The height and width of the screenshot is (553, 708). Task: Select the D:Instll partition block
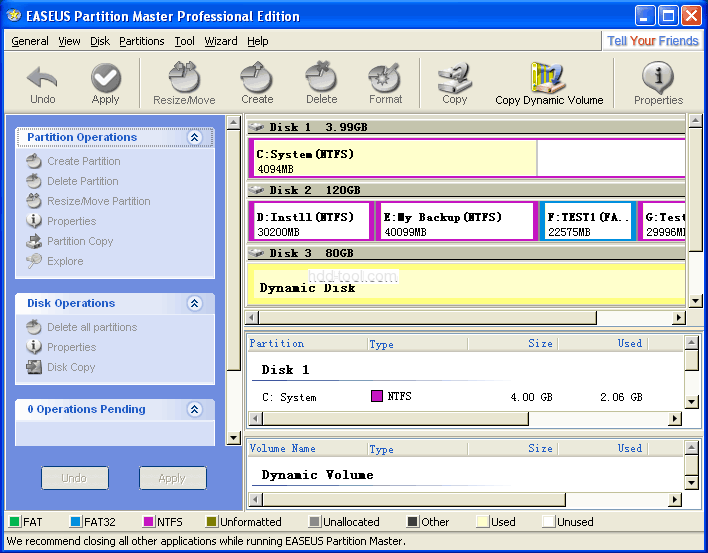[311, 221]
